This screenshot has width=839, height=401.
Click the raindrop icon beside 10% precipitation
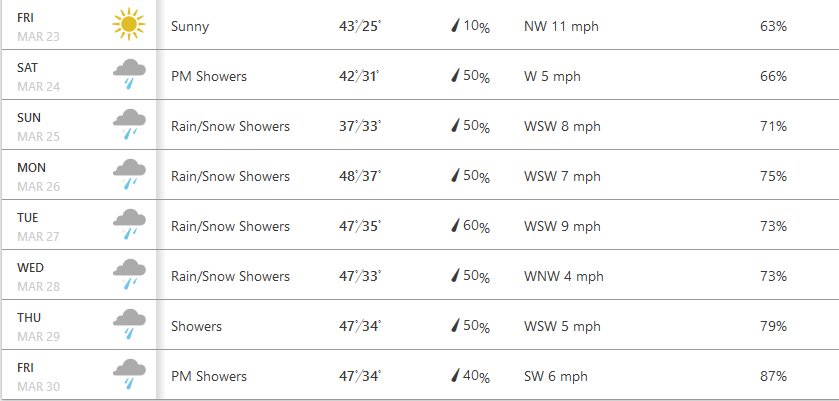(455, 25)
